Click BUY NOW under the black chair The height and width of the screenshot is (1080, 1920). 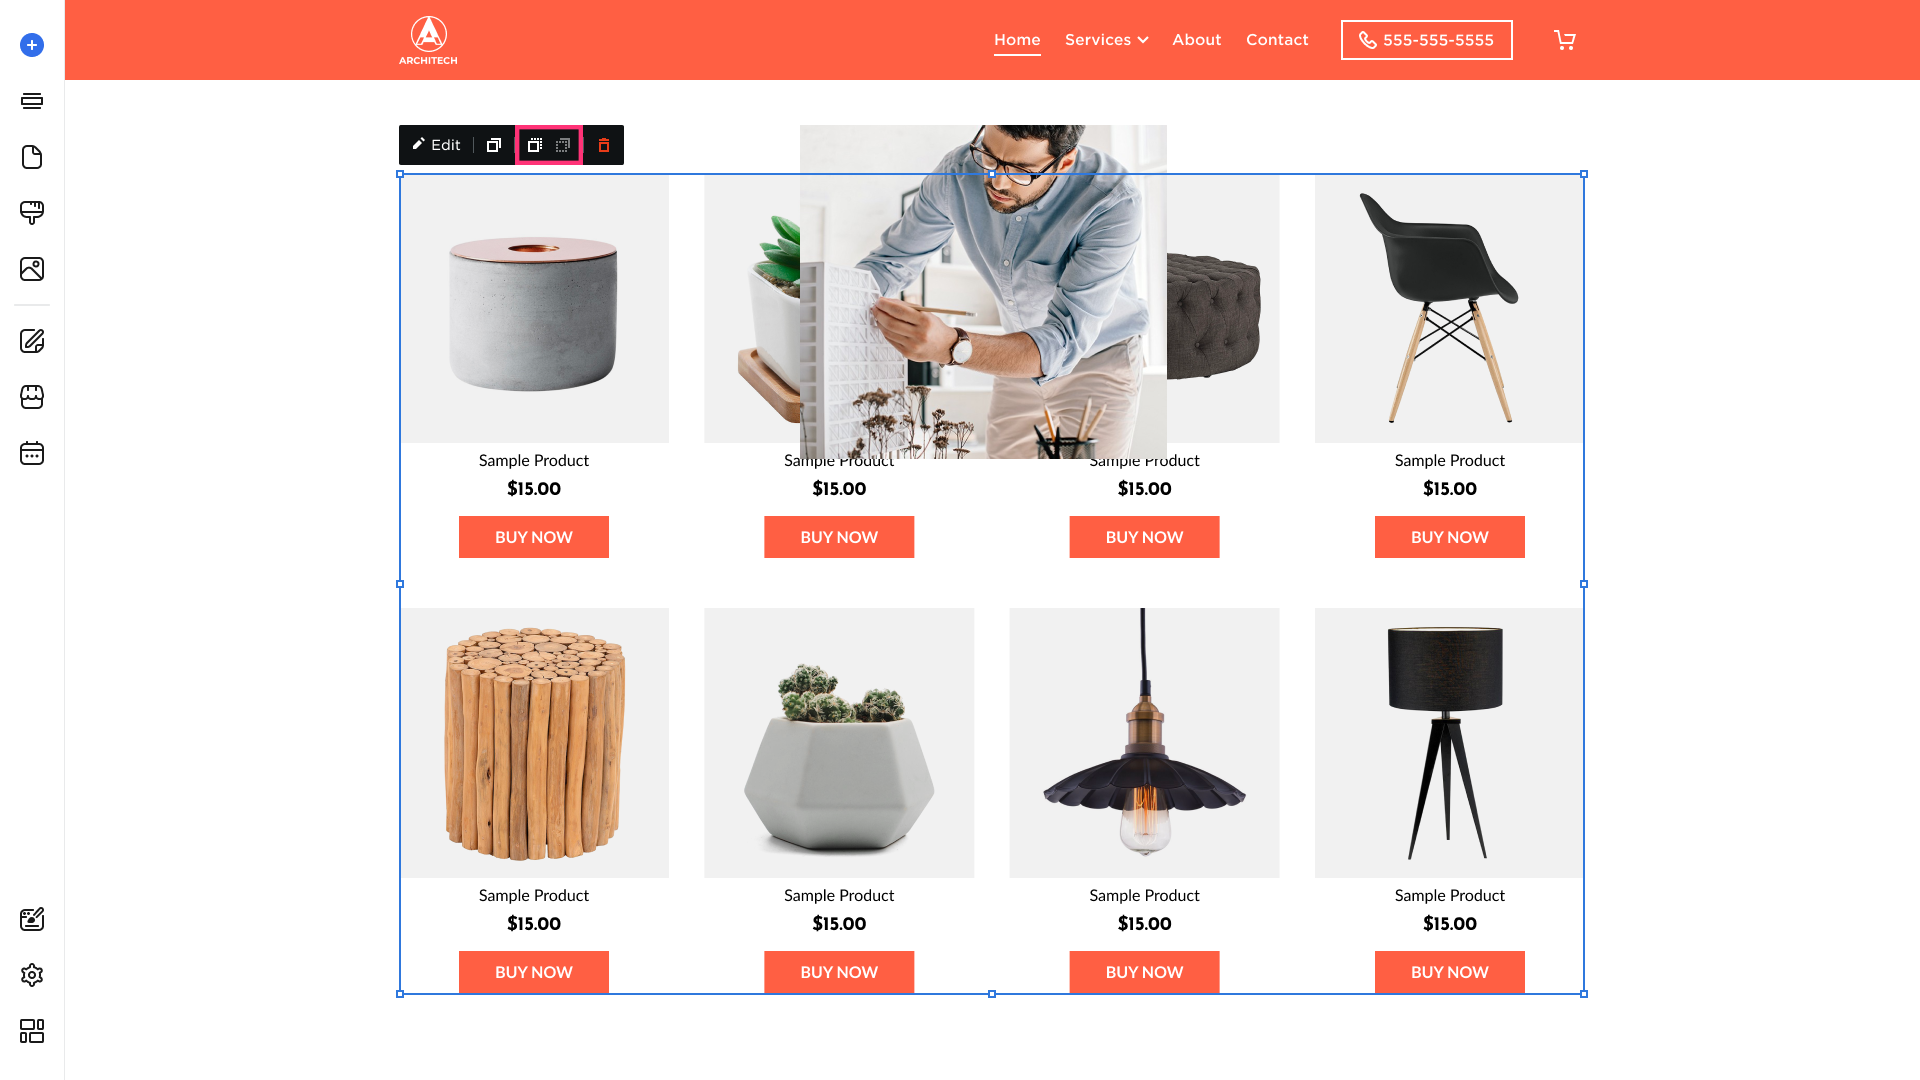(x=1449, y=537)
